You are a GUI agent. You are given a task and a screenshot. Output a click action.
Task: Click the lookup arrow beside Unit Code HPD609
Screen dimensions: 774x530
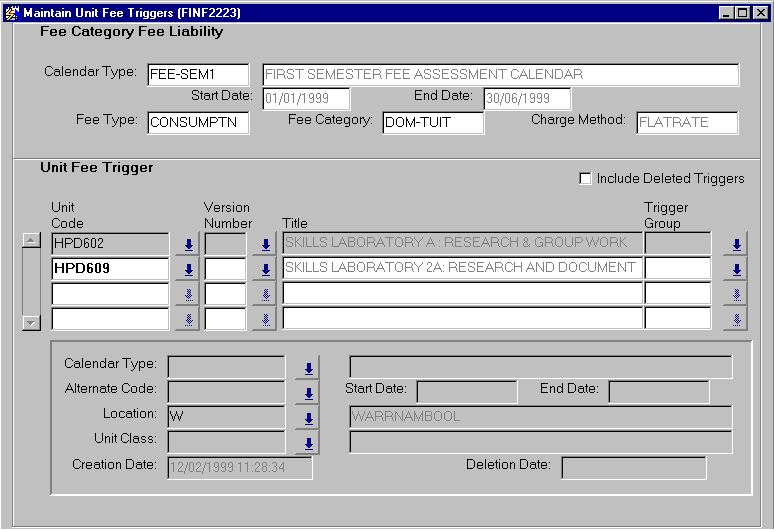[187, 269]
